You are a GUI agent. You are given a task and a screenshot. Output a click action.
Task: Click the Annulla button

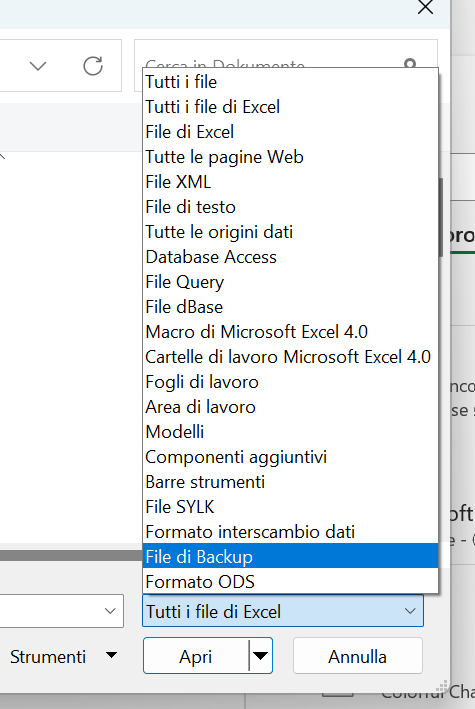[357, 656]
